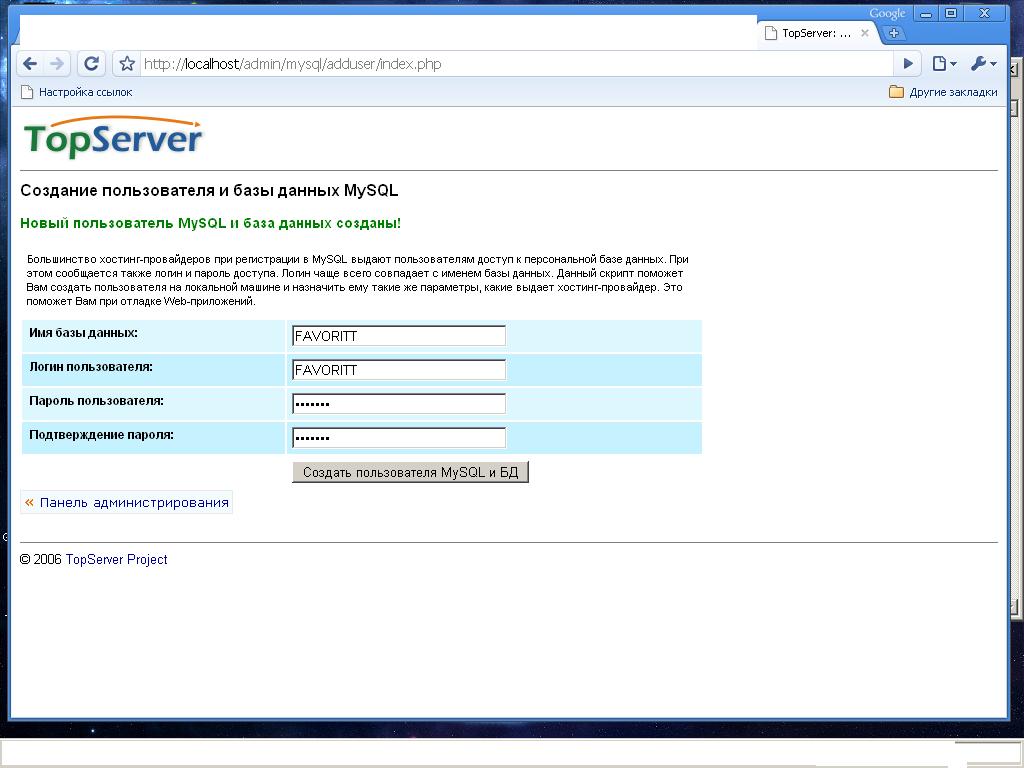Open a new tab with plus button
Screen dimensions: 1024x768
[894, 33]
